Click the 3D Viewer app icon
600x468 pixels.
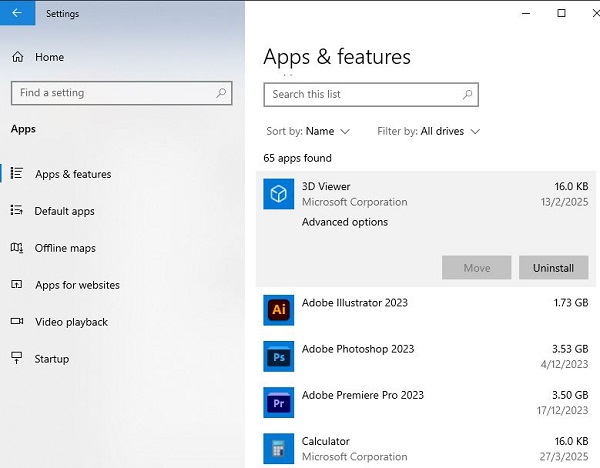coord(279,194)
